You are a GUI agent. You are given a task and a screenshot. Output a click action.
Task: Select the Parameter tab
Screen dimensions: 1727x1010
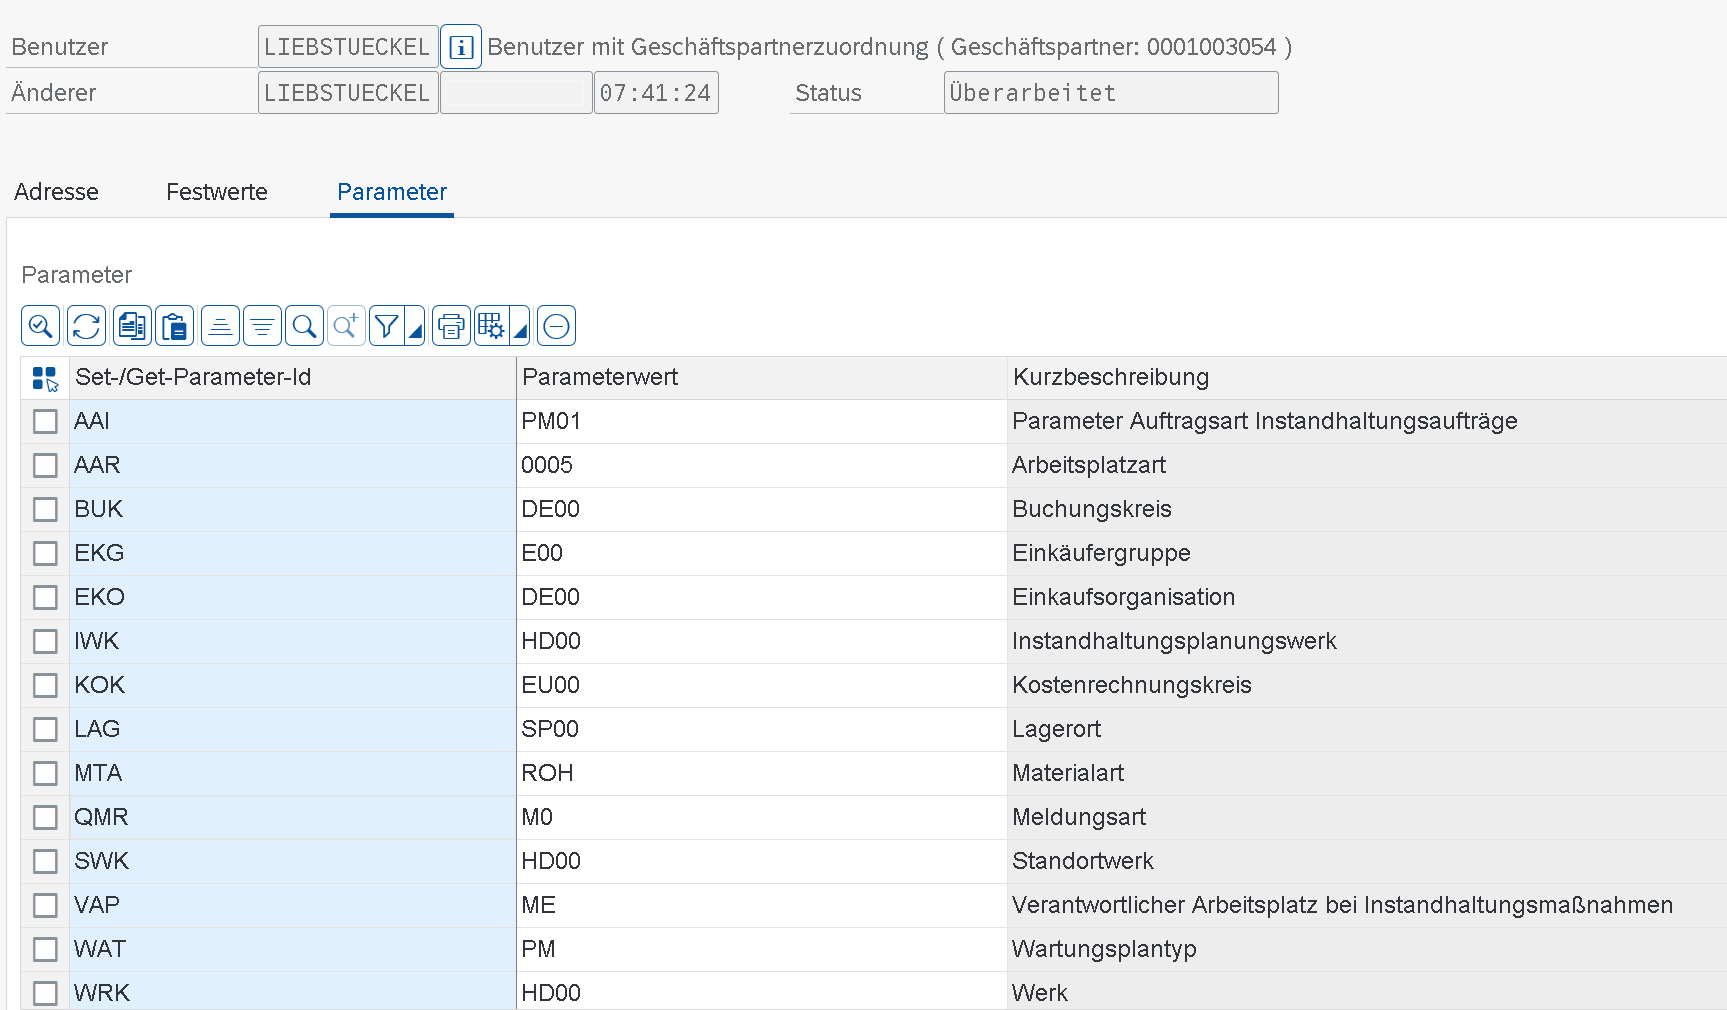pos(392,192)
